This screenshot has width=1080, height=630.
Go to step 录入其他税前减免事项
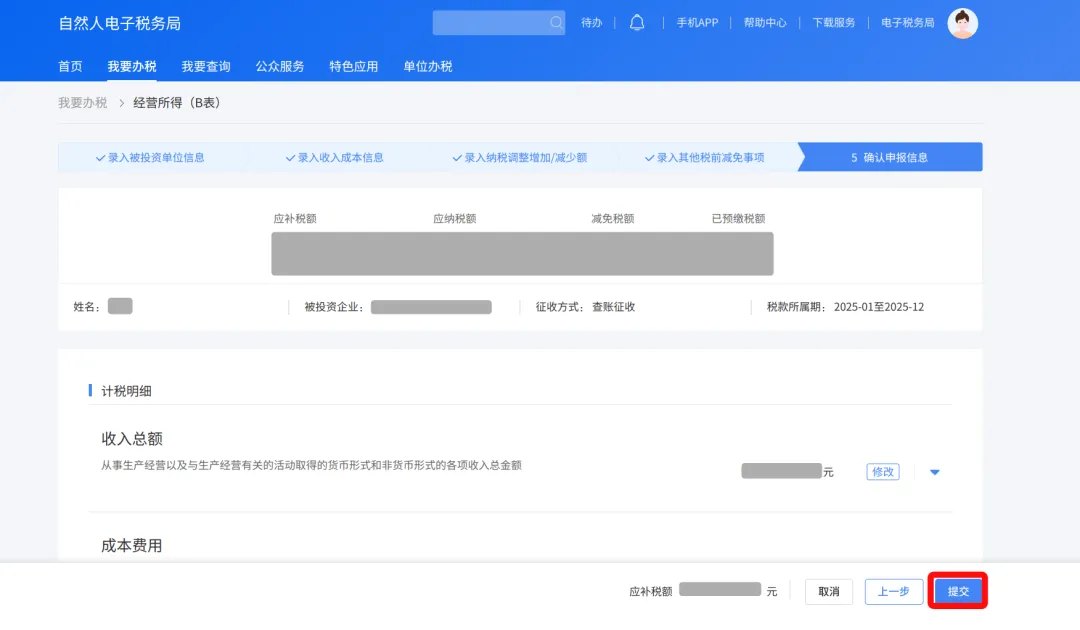705,158
